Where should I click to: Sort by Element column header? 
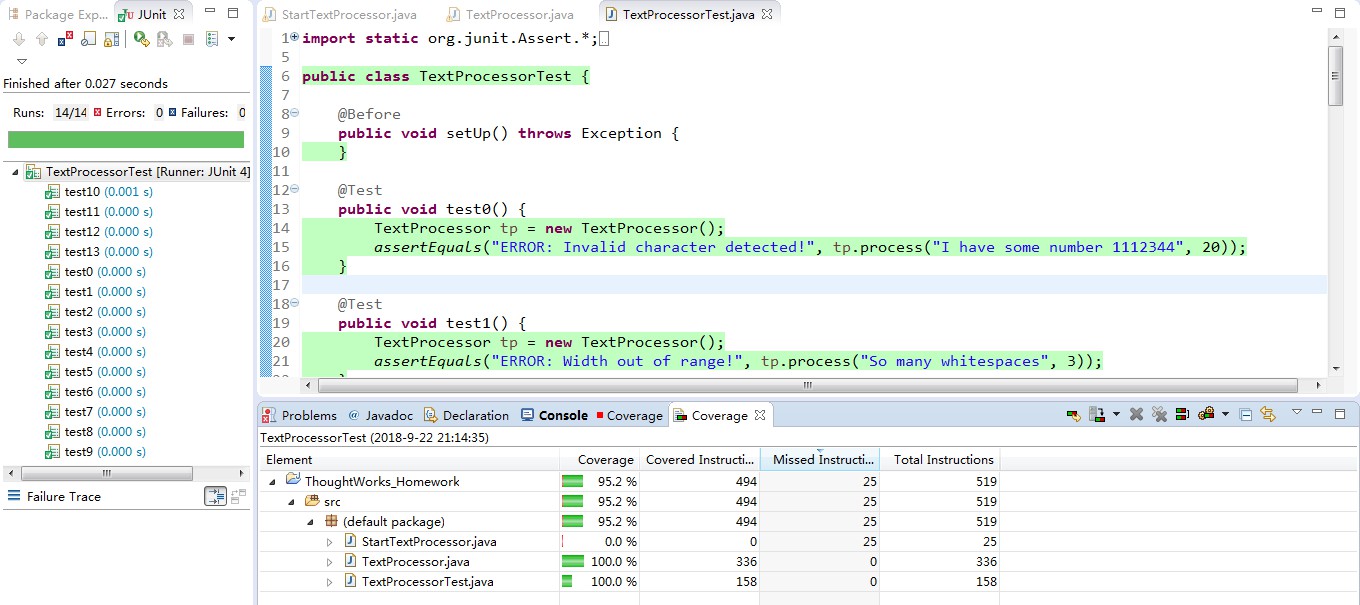[x=409, y=460]
